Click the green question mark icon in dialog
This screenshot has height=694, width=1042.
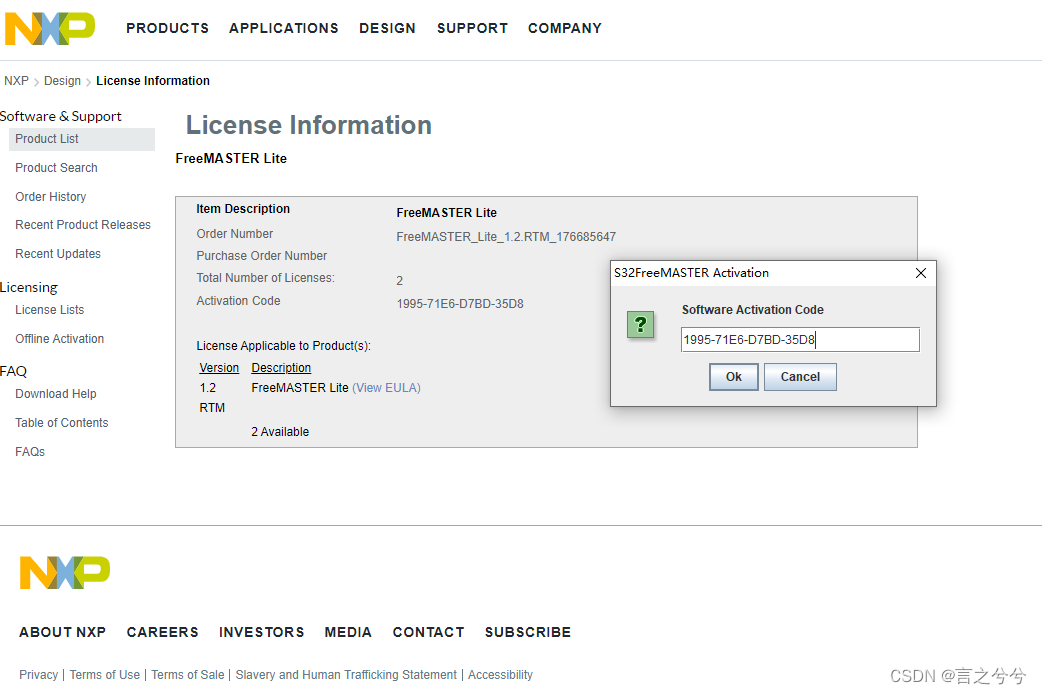(641, 324)
